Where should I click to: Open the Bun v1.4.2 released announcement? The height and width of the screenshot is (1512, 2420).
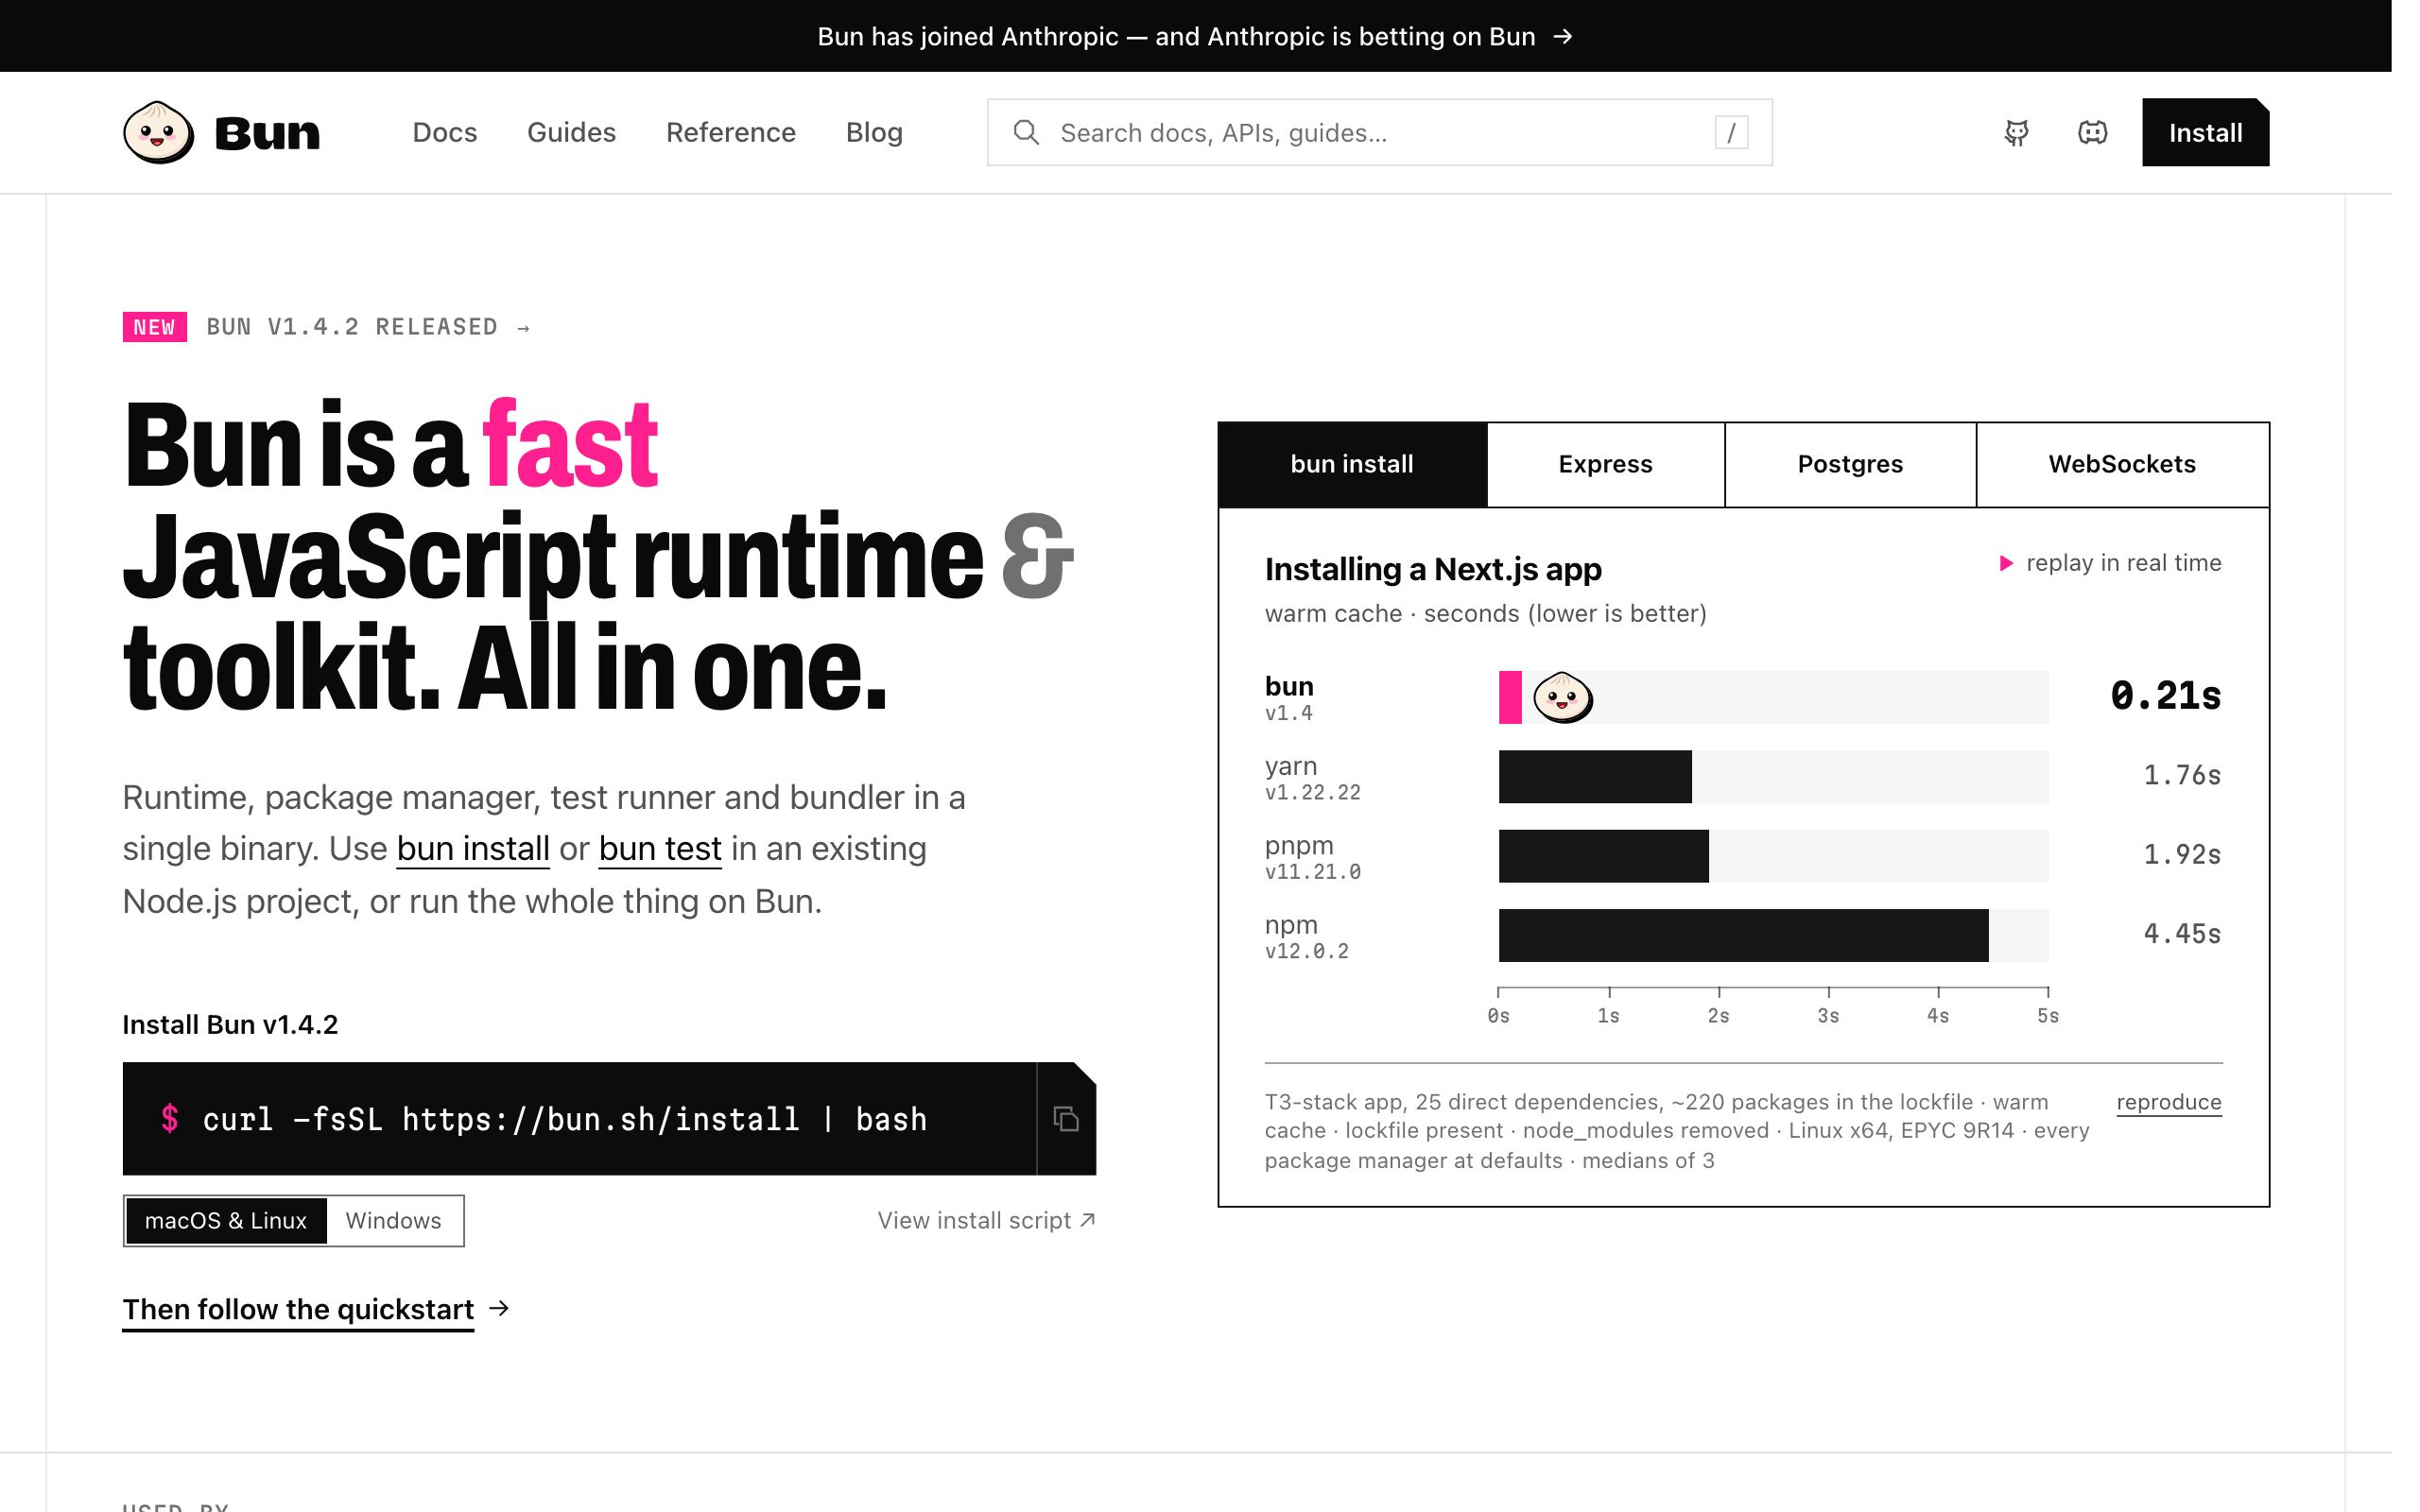pos(369,327)
